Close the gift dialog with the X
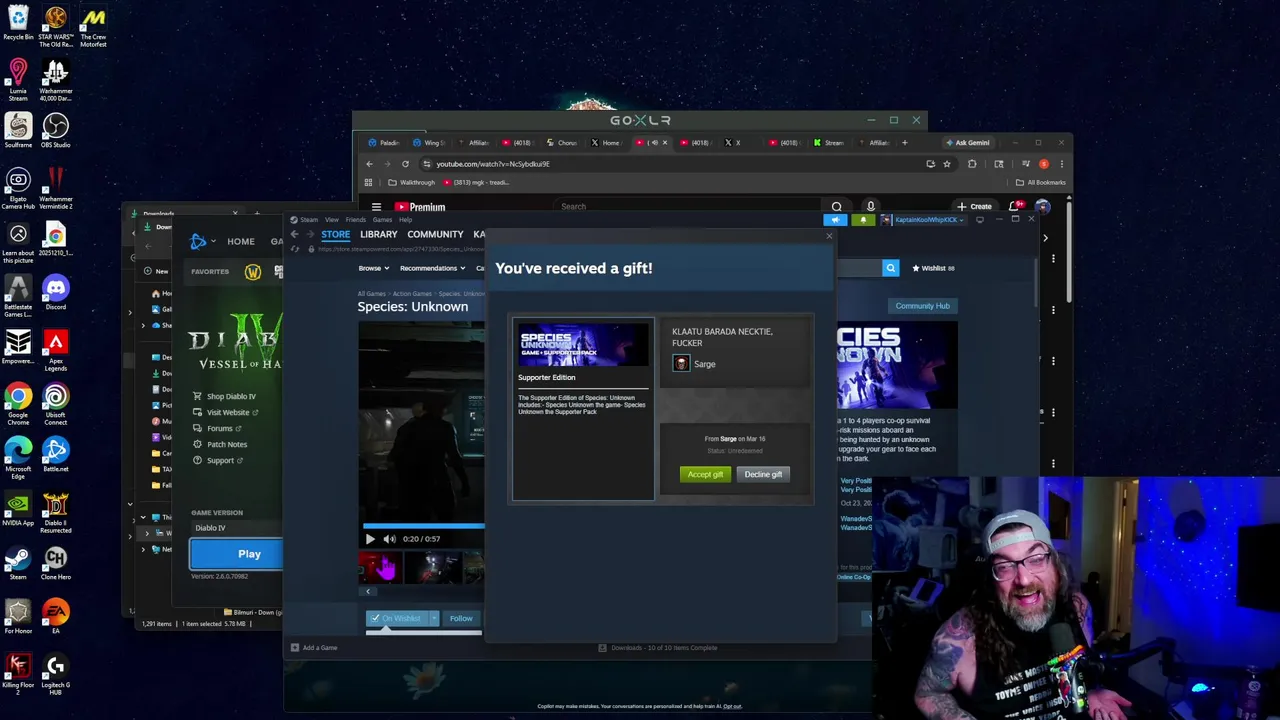 [x=829, y=236]
